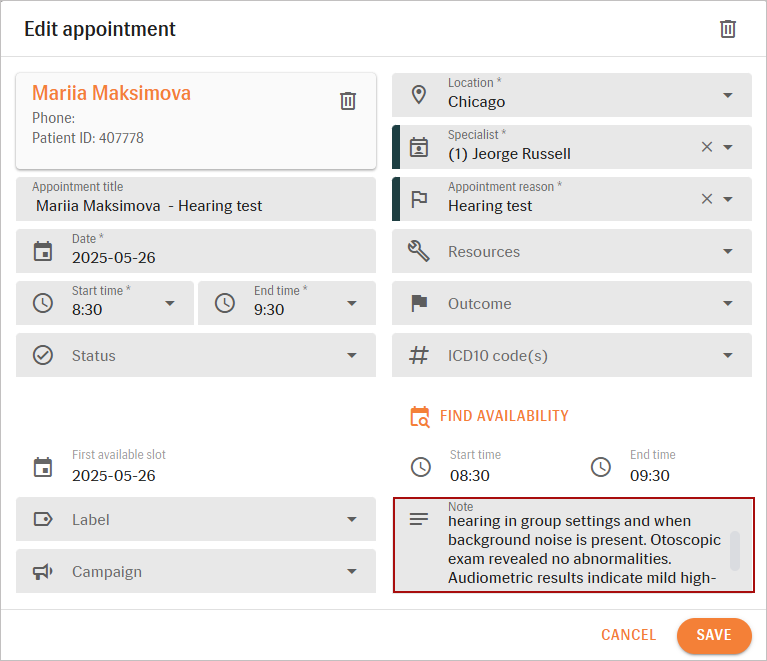Open the Outcome dropdown
Screen dimensions: 767x661
[x=728, y=304]
